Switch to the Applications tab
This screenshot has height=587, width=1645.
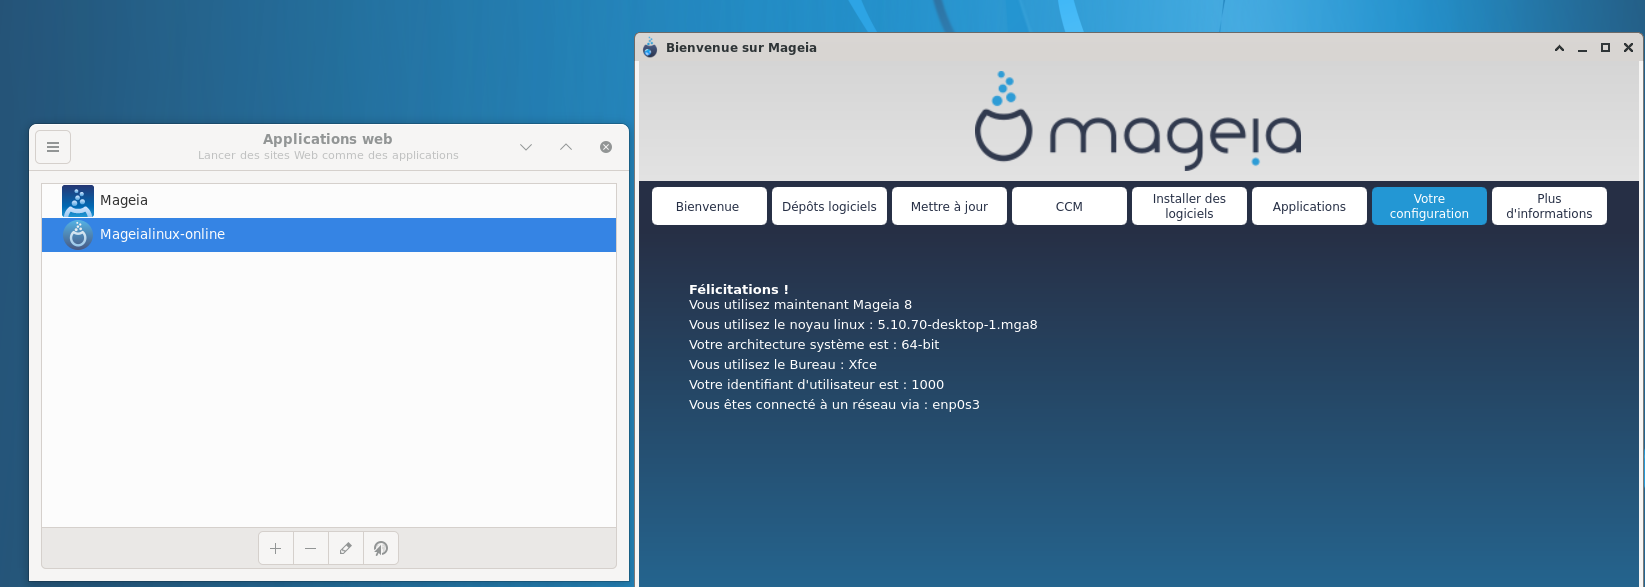(x=1309, y=206)
